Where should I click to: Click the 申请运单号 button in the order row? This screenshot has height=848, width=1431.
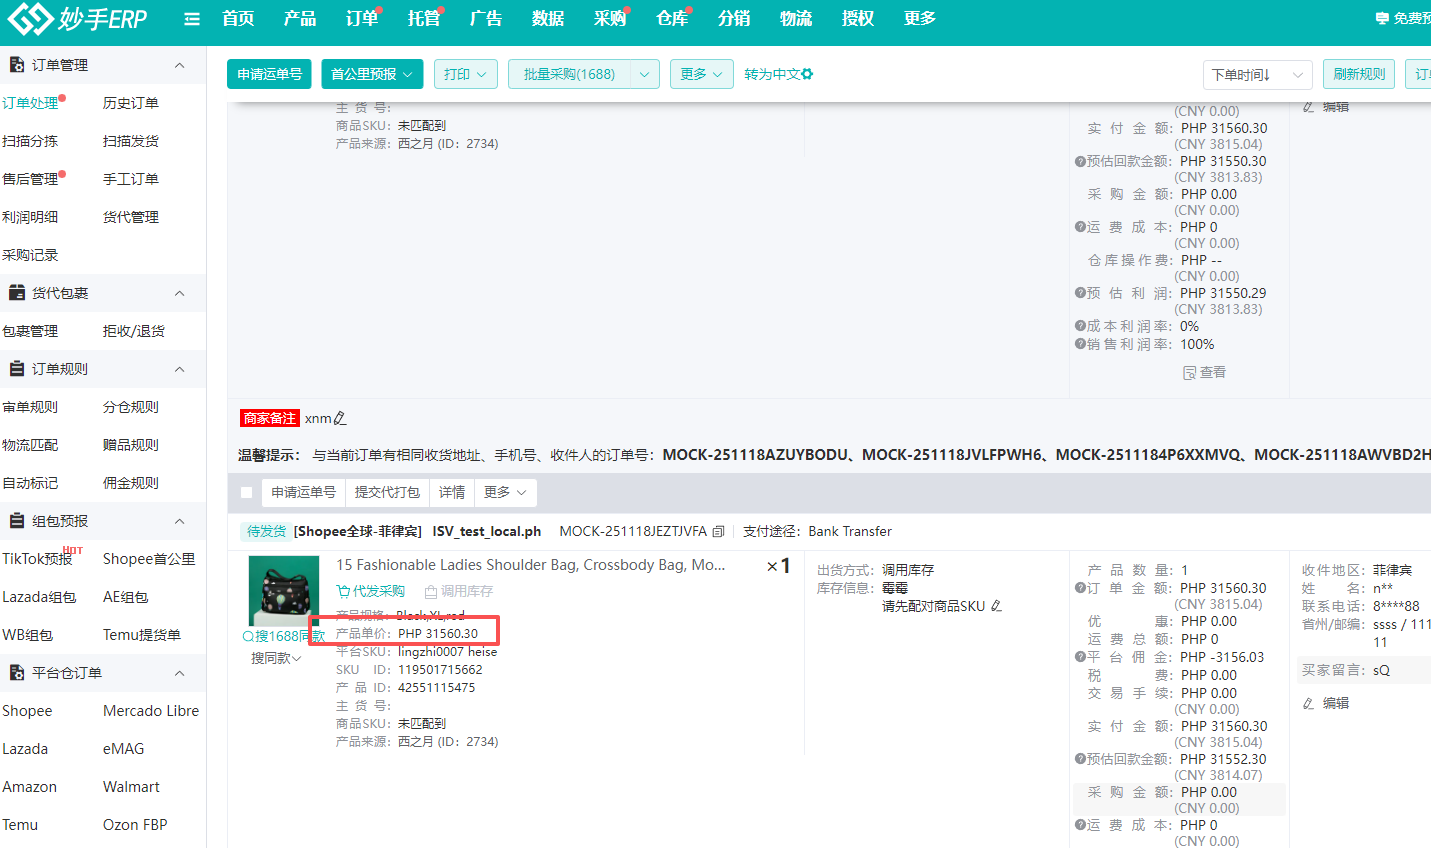click(x=303, y=492)
